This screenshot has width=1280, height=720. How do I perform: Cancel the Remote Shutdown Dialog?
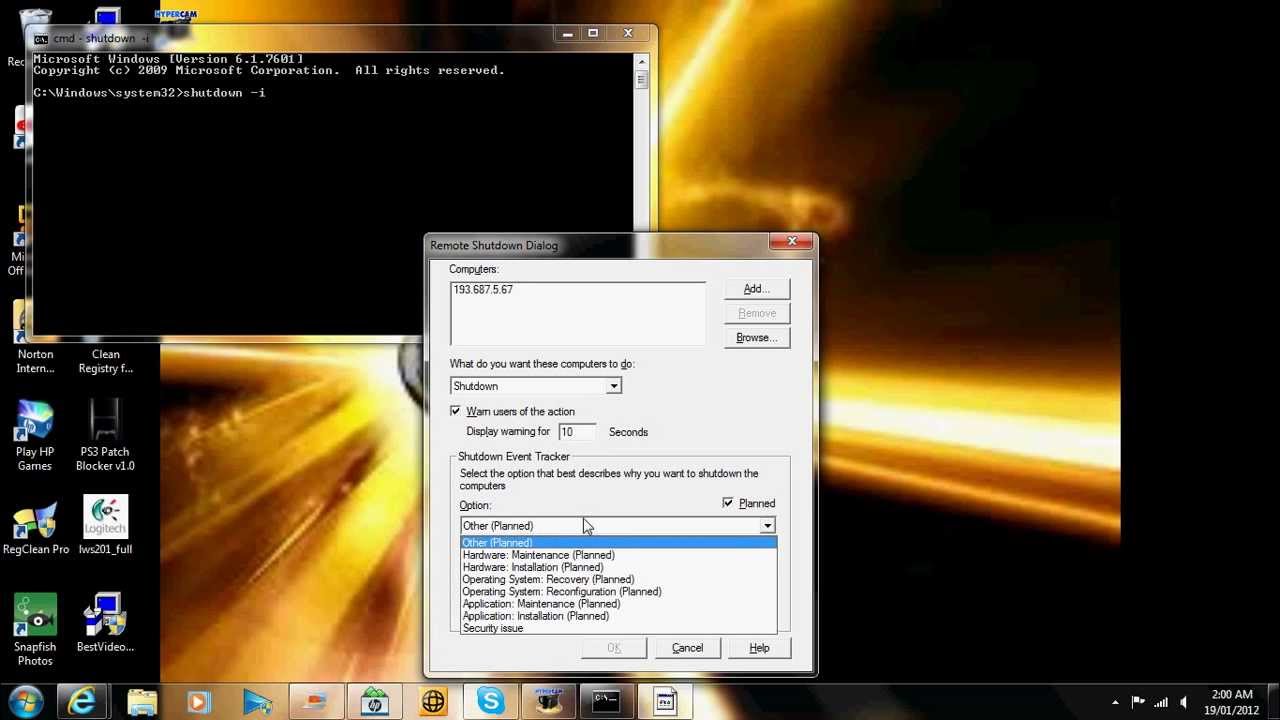687,648
